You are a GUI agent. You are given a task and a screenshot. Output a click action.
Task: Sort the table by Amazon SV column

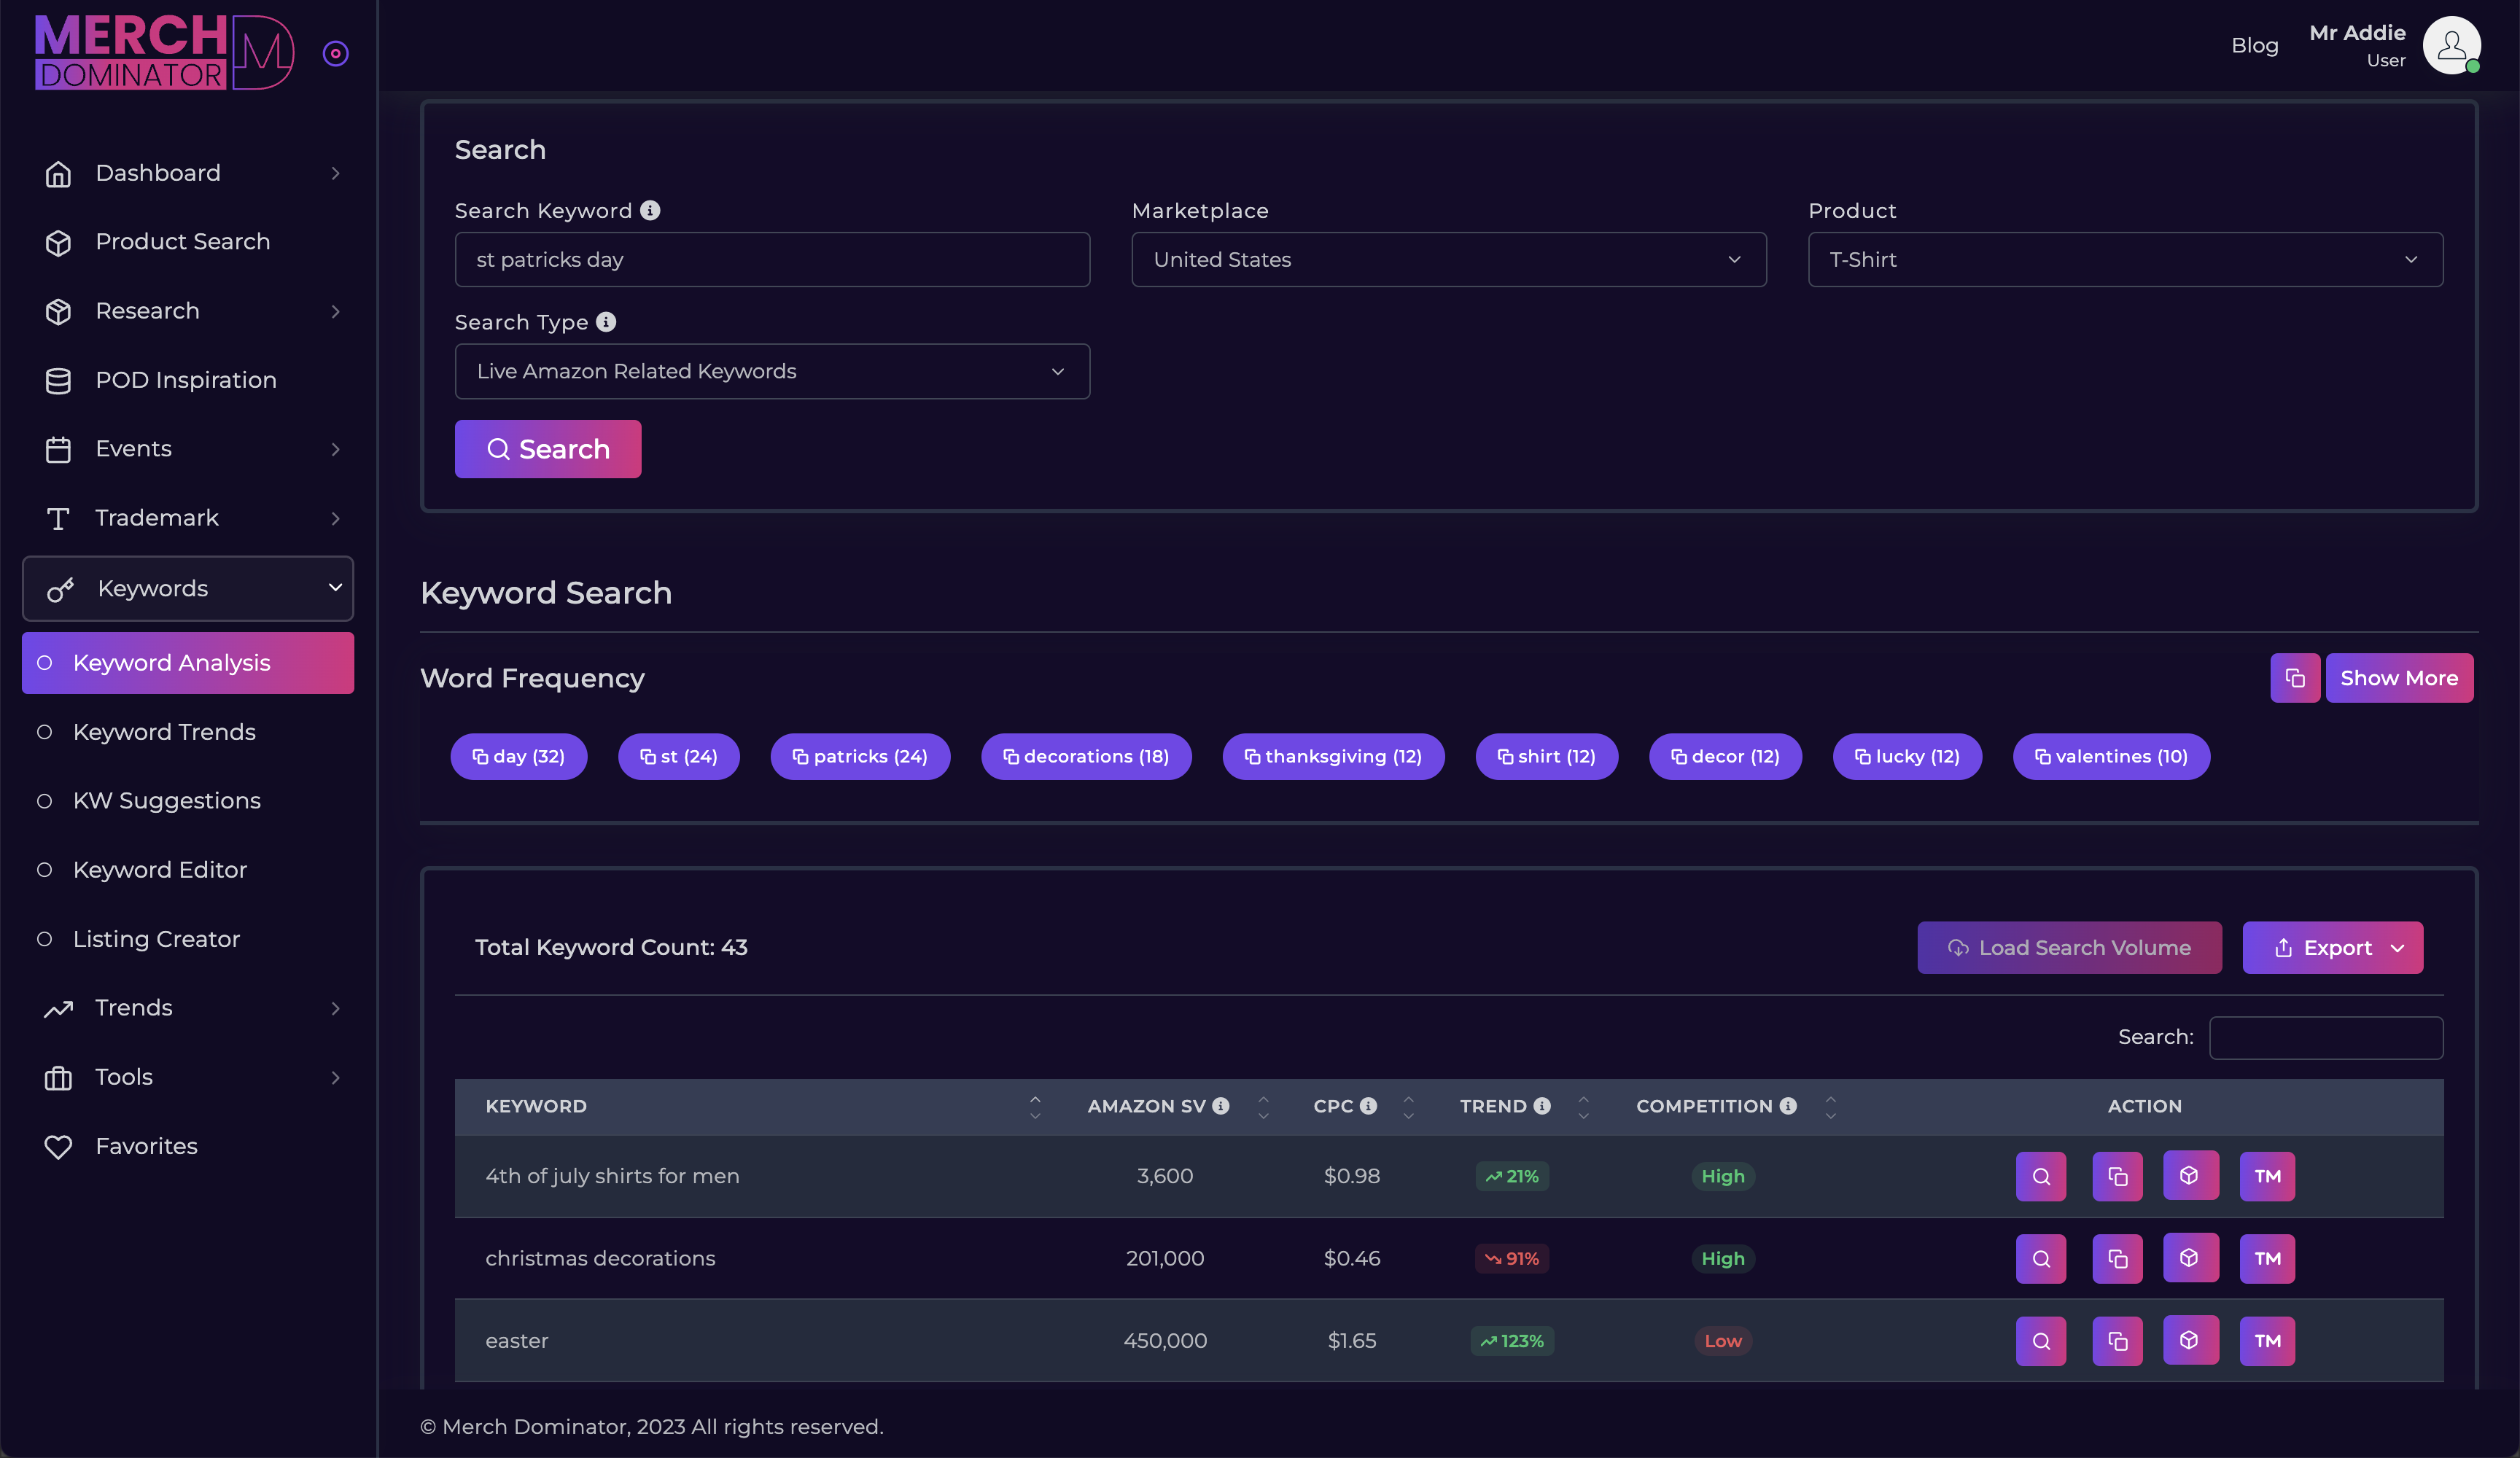tap(1263, 1106)
